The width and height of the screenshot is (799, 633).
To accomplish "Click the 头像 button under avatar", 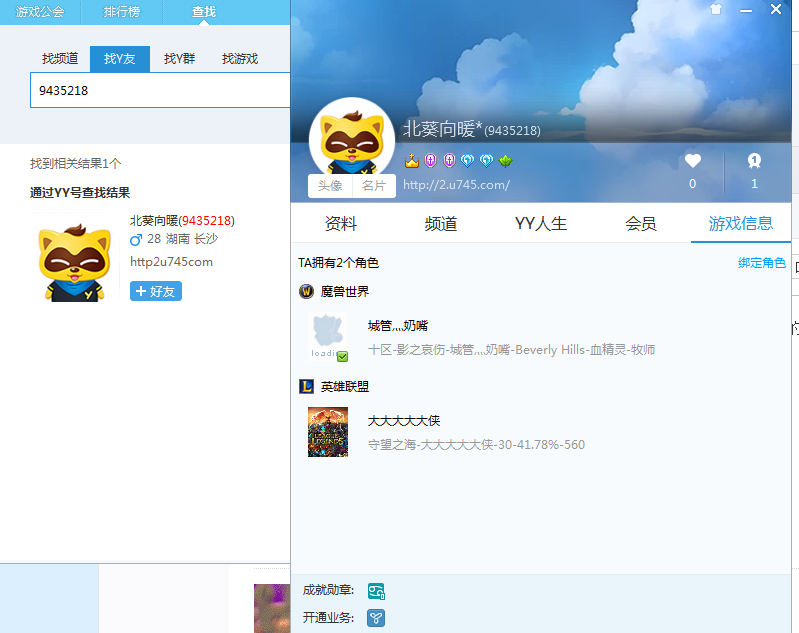I will (330, 186).
